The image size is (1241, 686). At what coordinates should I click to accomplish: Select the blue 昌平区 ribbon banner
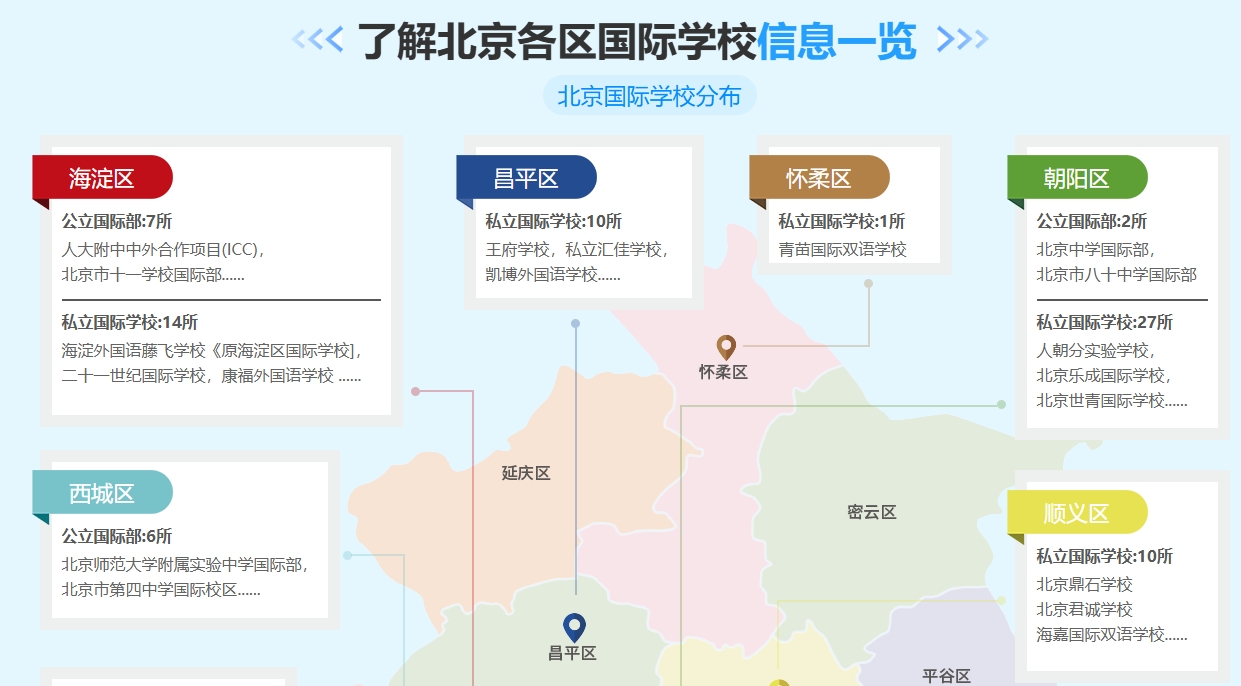pyautogui.click(x=527, y=177)
